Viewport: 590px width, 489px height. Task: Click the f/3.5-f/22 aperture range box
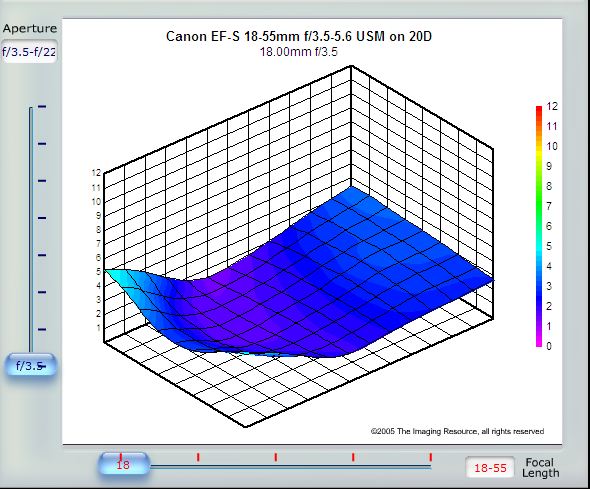click(29, 52)
